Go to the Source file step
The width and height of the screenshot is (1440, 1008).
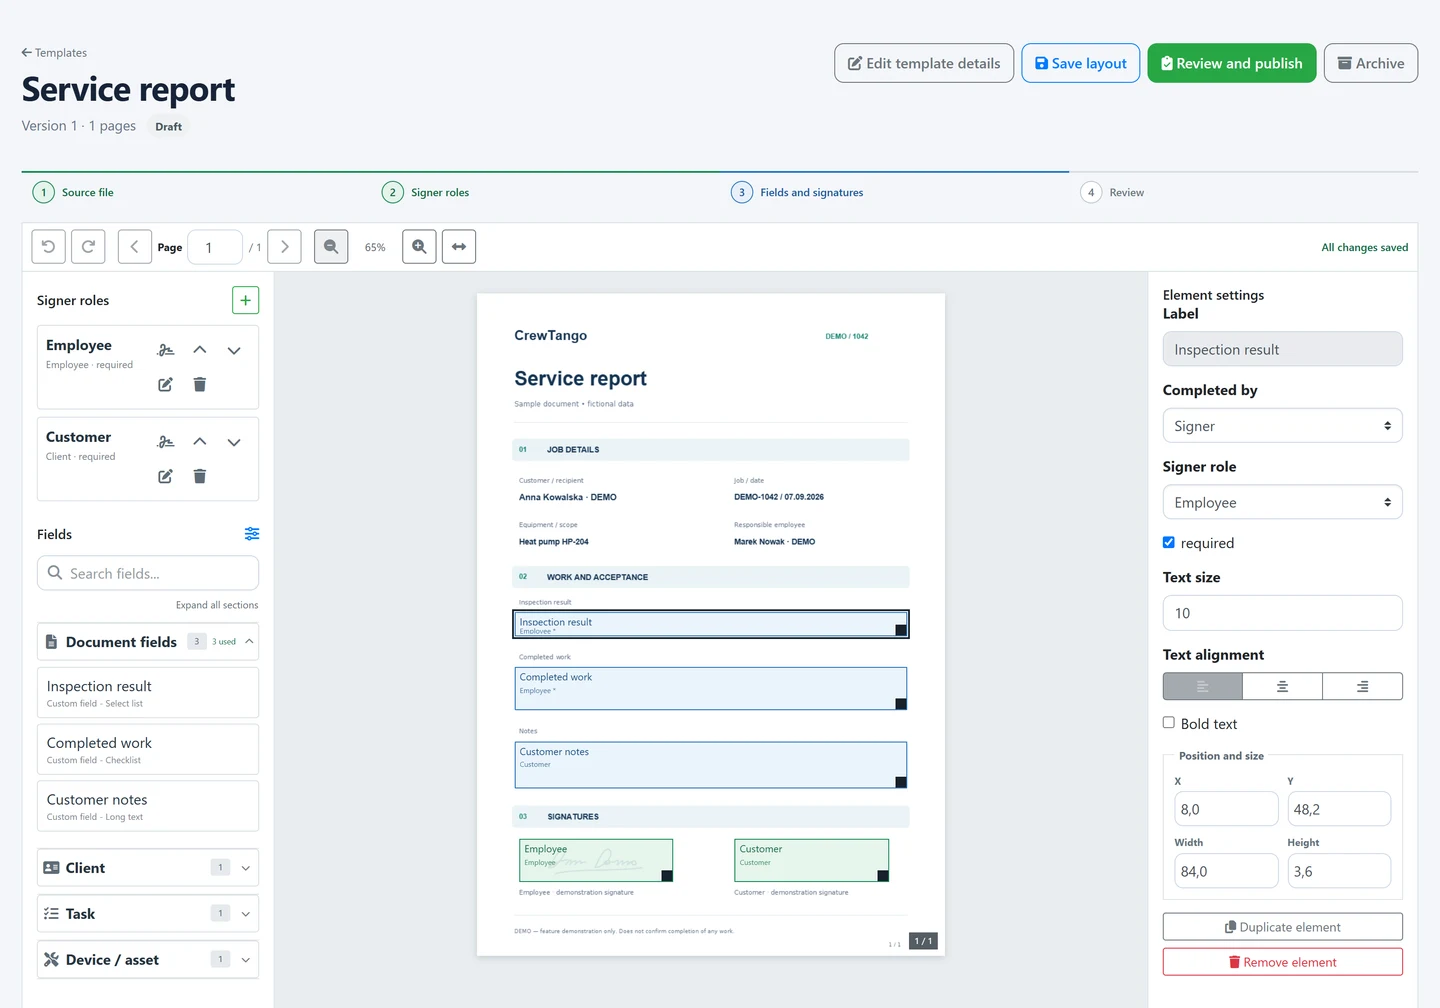(73, 192)
